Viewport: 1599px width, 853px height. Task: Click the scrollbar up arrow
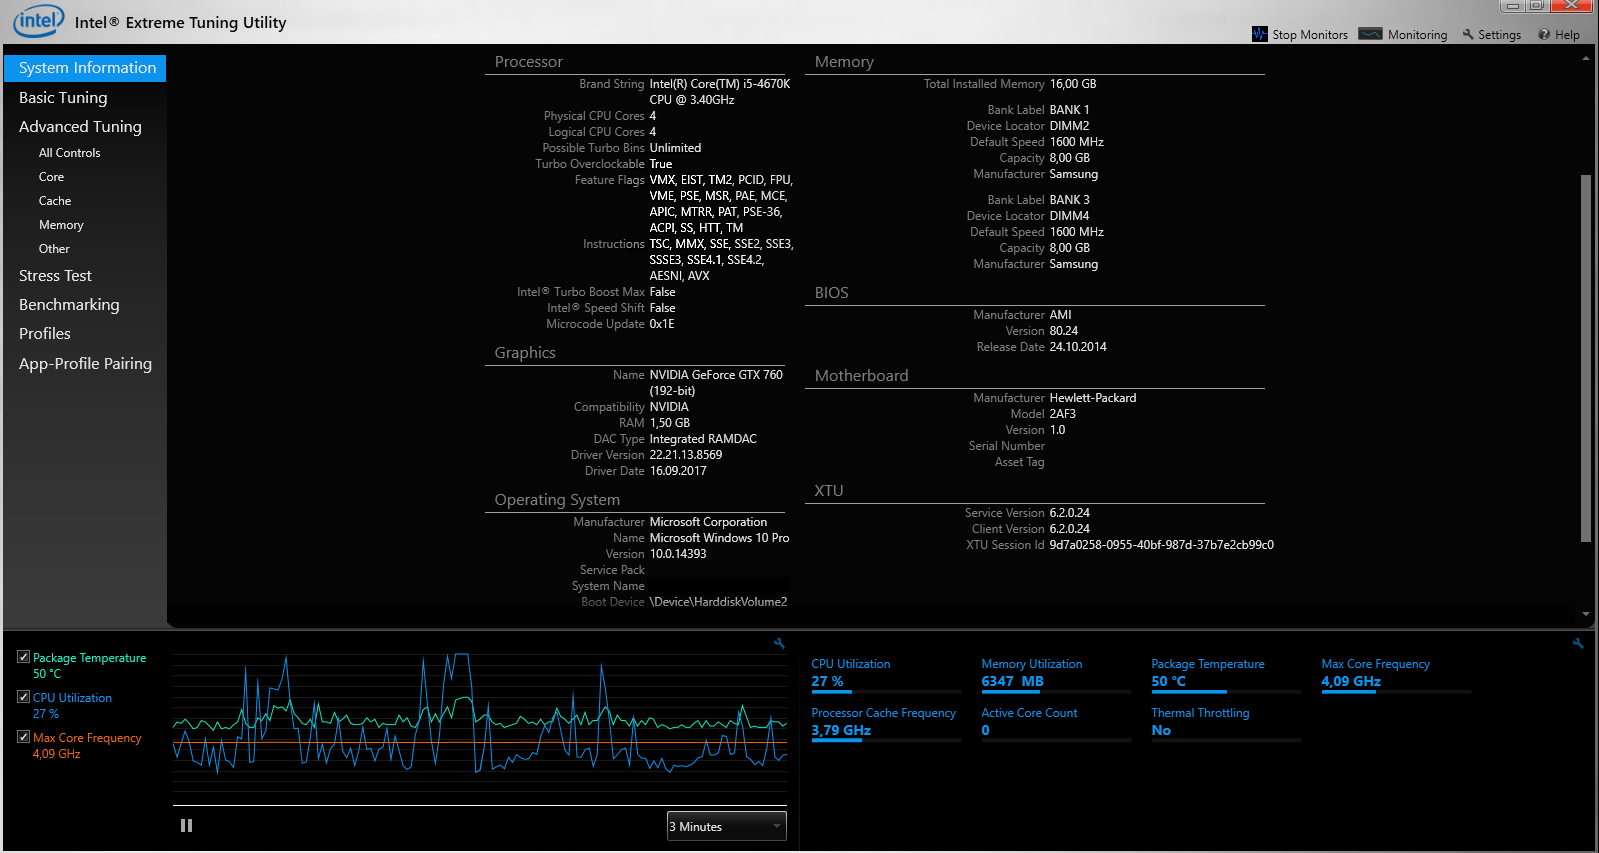point(1586,58)
